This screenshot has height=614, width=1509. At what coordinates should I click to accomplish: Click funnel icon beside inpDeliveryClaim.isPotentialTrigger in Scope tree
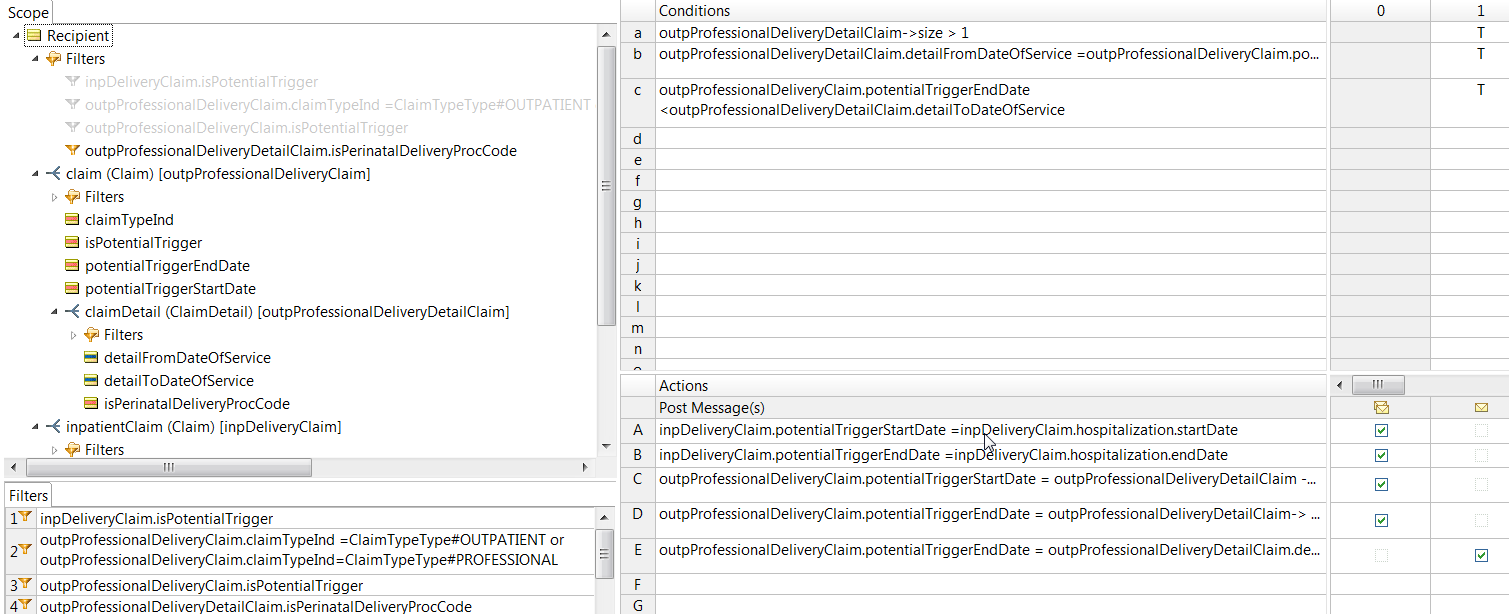[72, 82]
